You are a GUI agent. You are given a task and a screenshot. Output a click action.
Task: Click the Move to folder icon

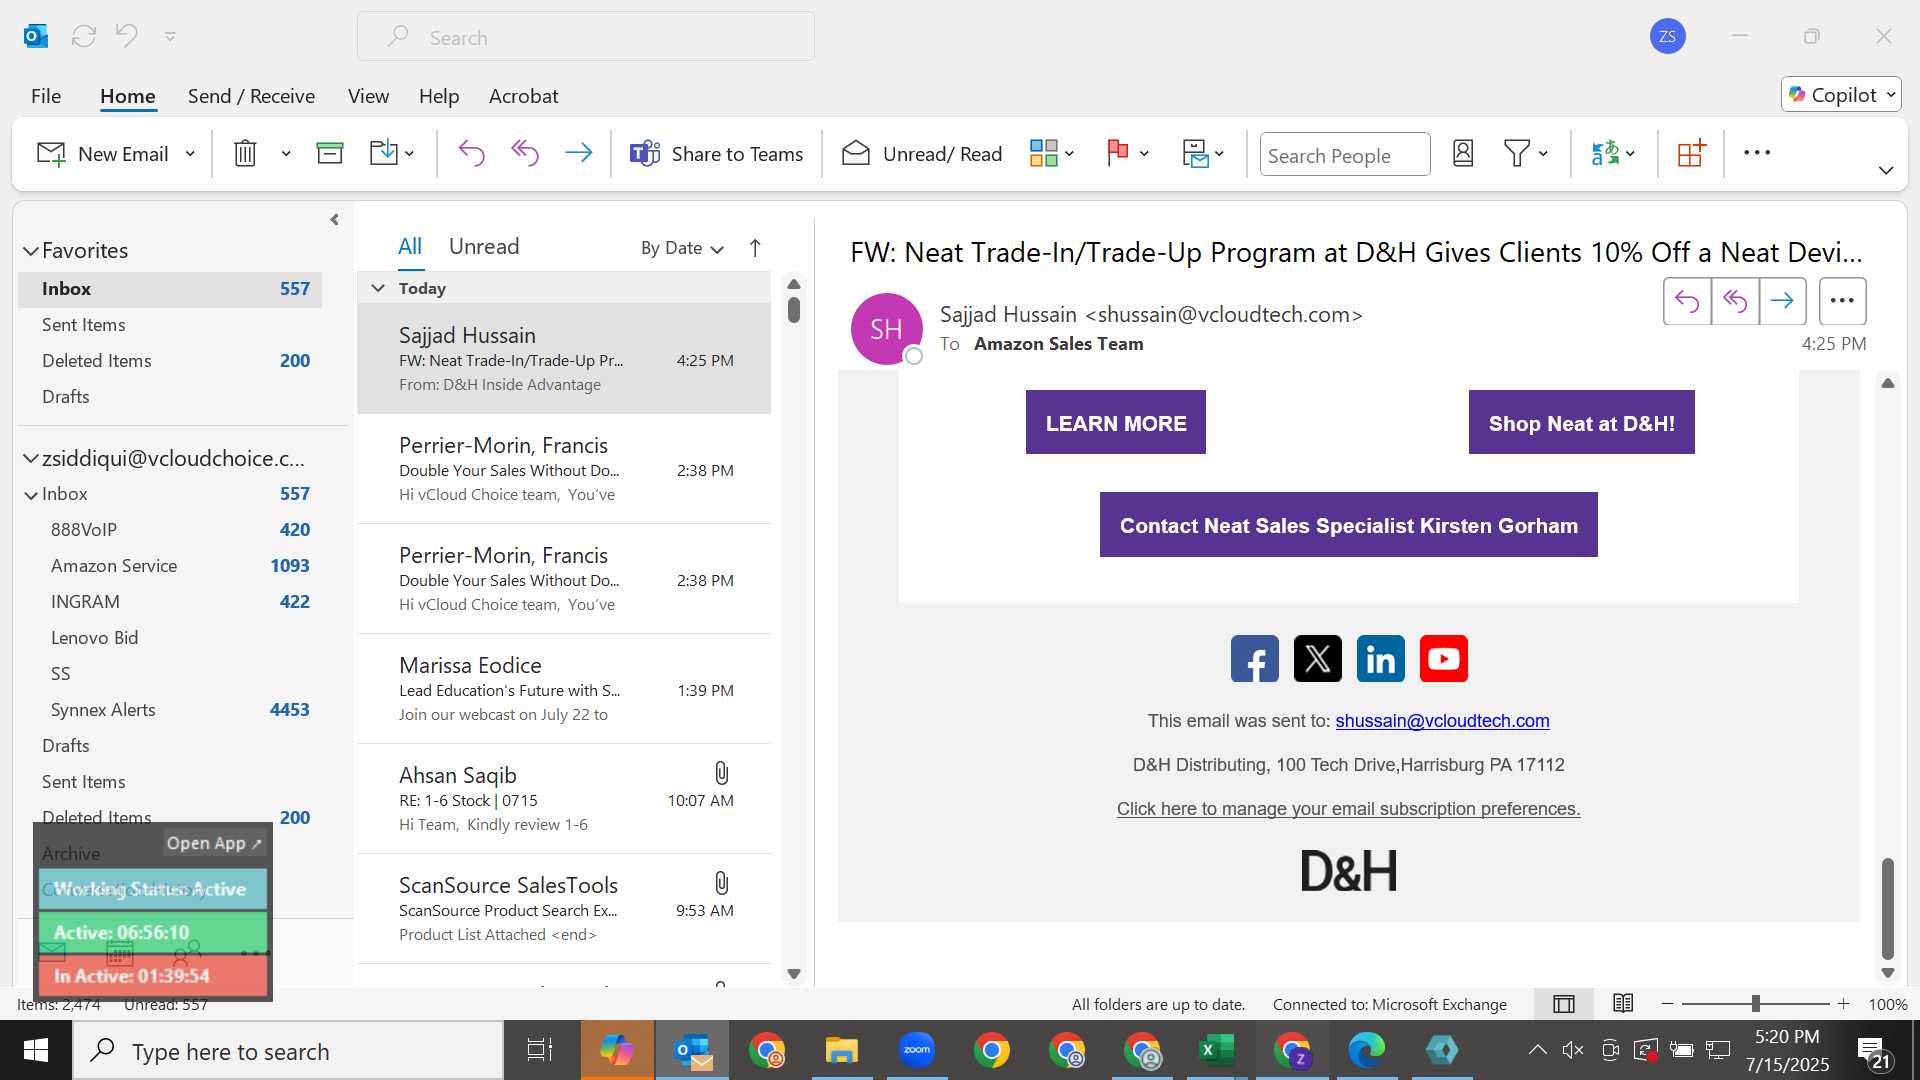pyautogui.click(x=384, y=153)
